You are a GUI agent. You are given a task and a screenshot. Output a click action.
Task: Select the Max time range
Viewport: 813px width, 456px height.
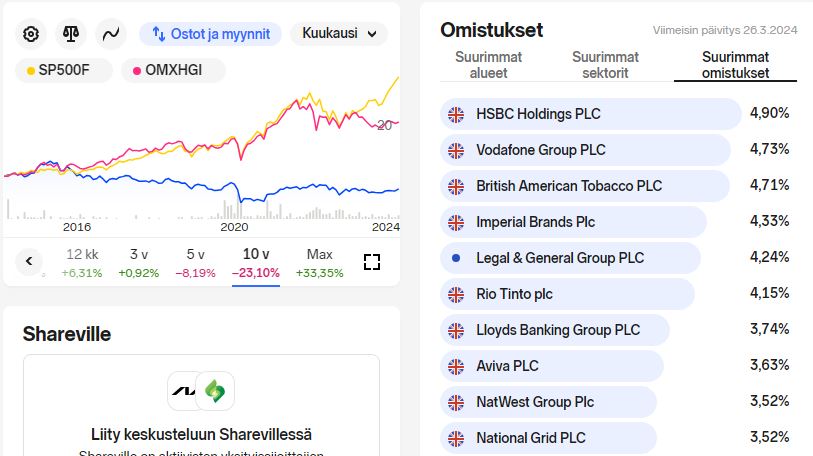tap(319, 262)
